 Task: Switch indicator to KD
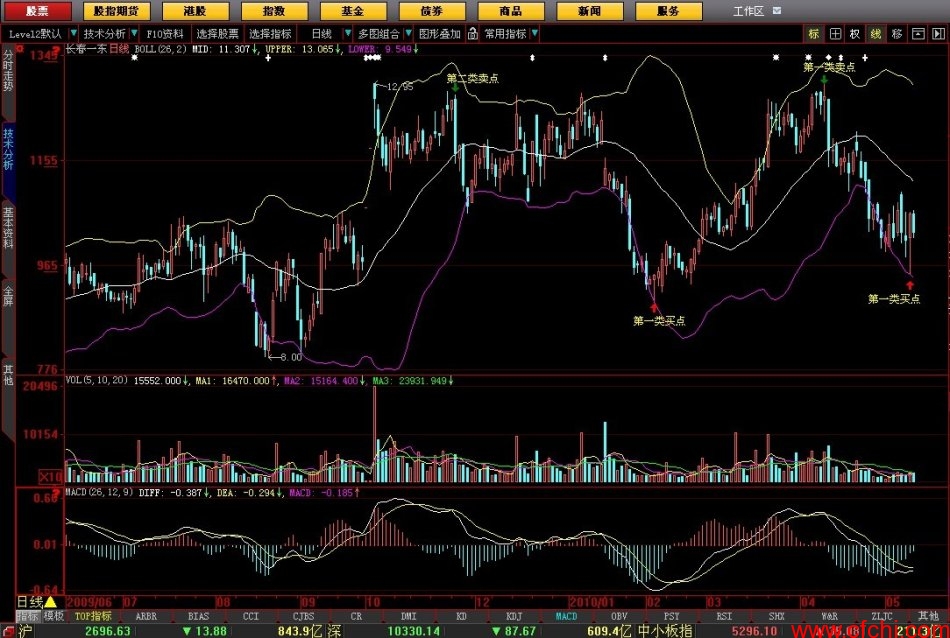click(461, 616)
